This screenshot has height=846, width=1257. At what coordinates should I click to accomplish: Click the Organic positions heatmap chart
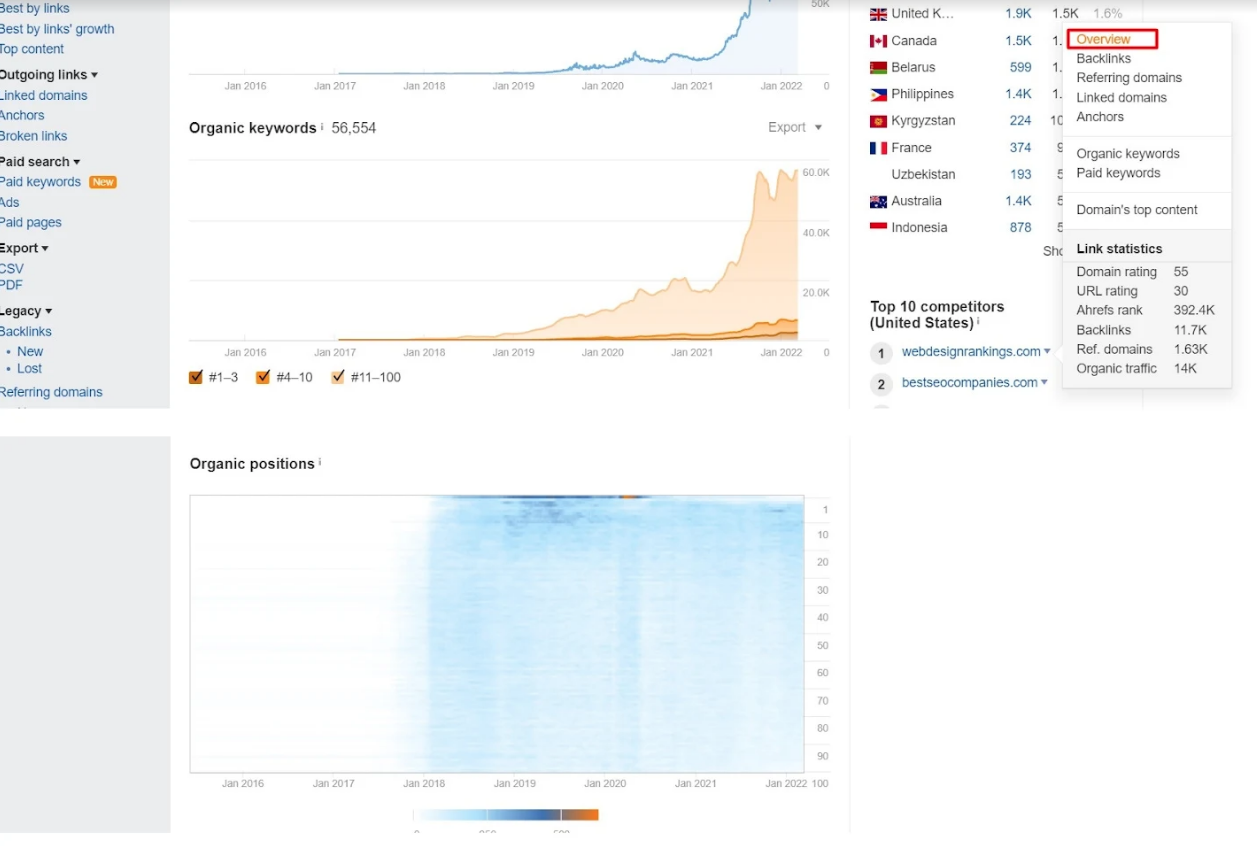tap(497, 633)
